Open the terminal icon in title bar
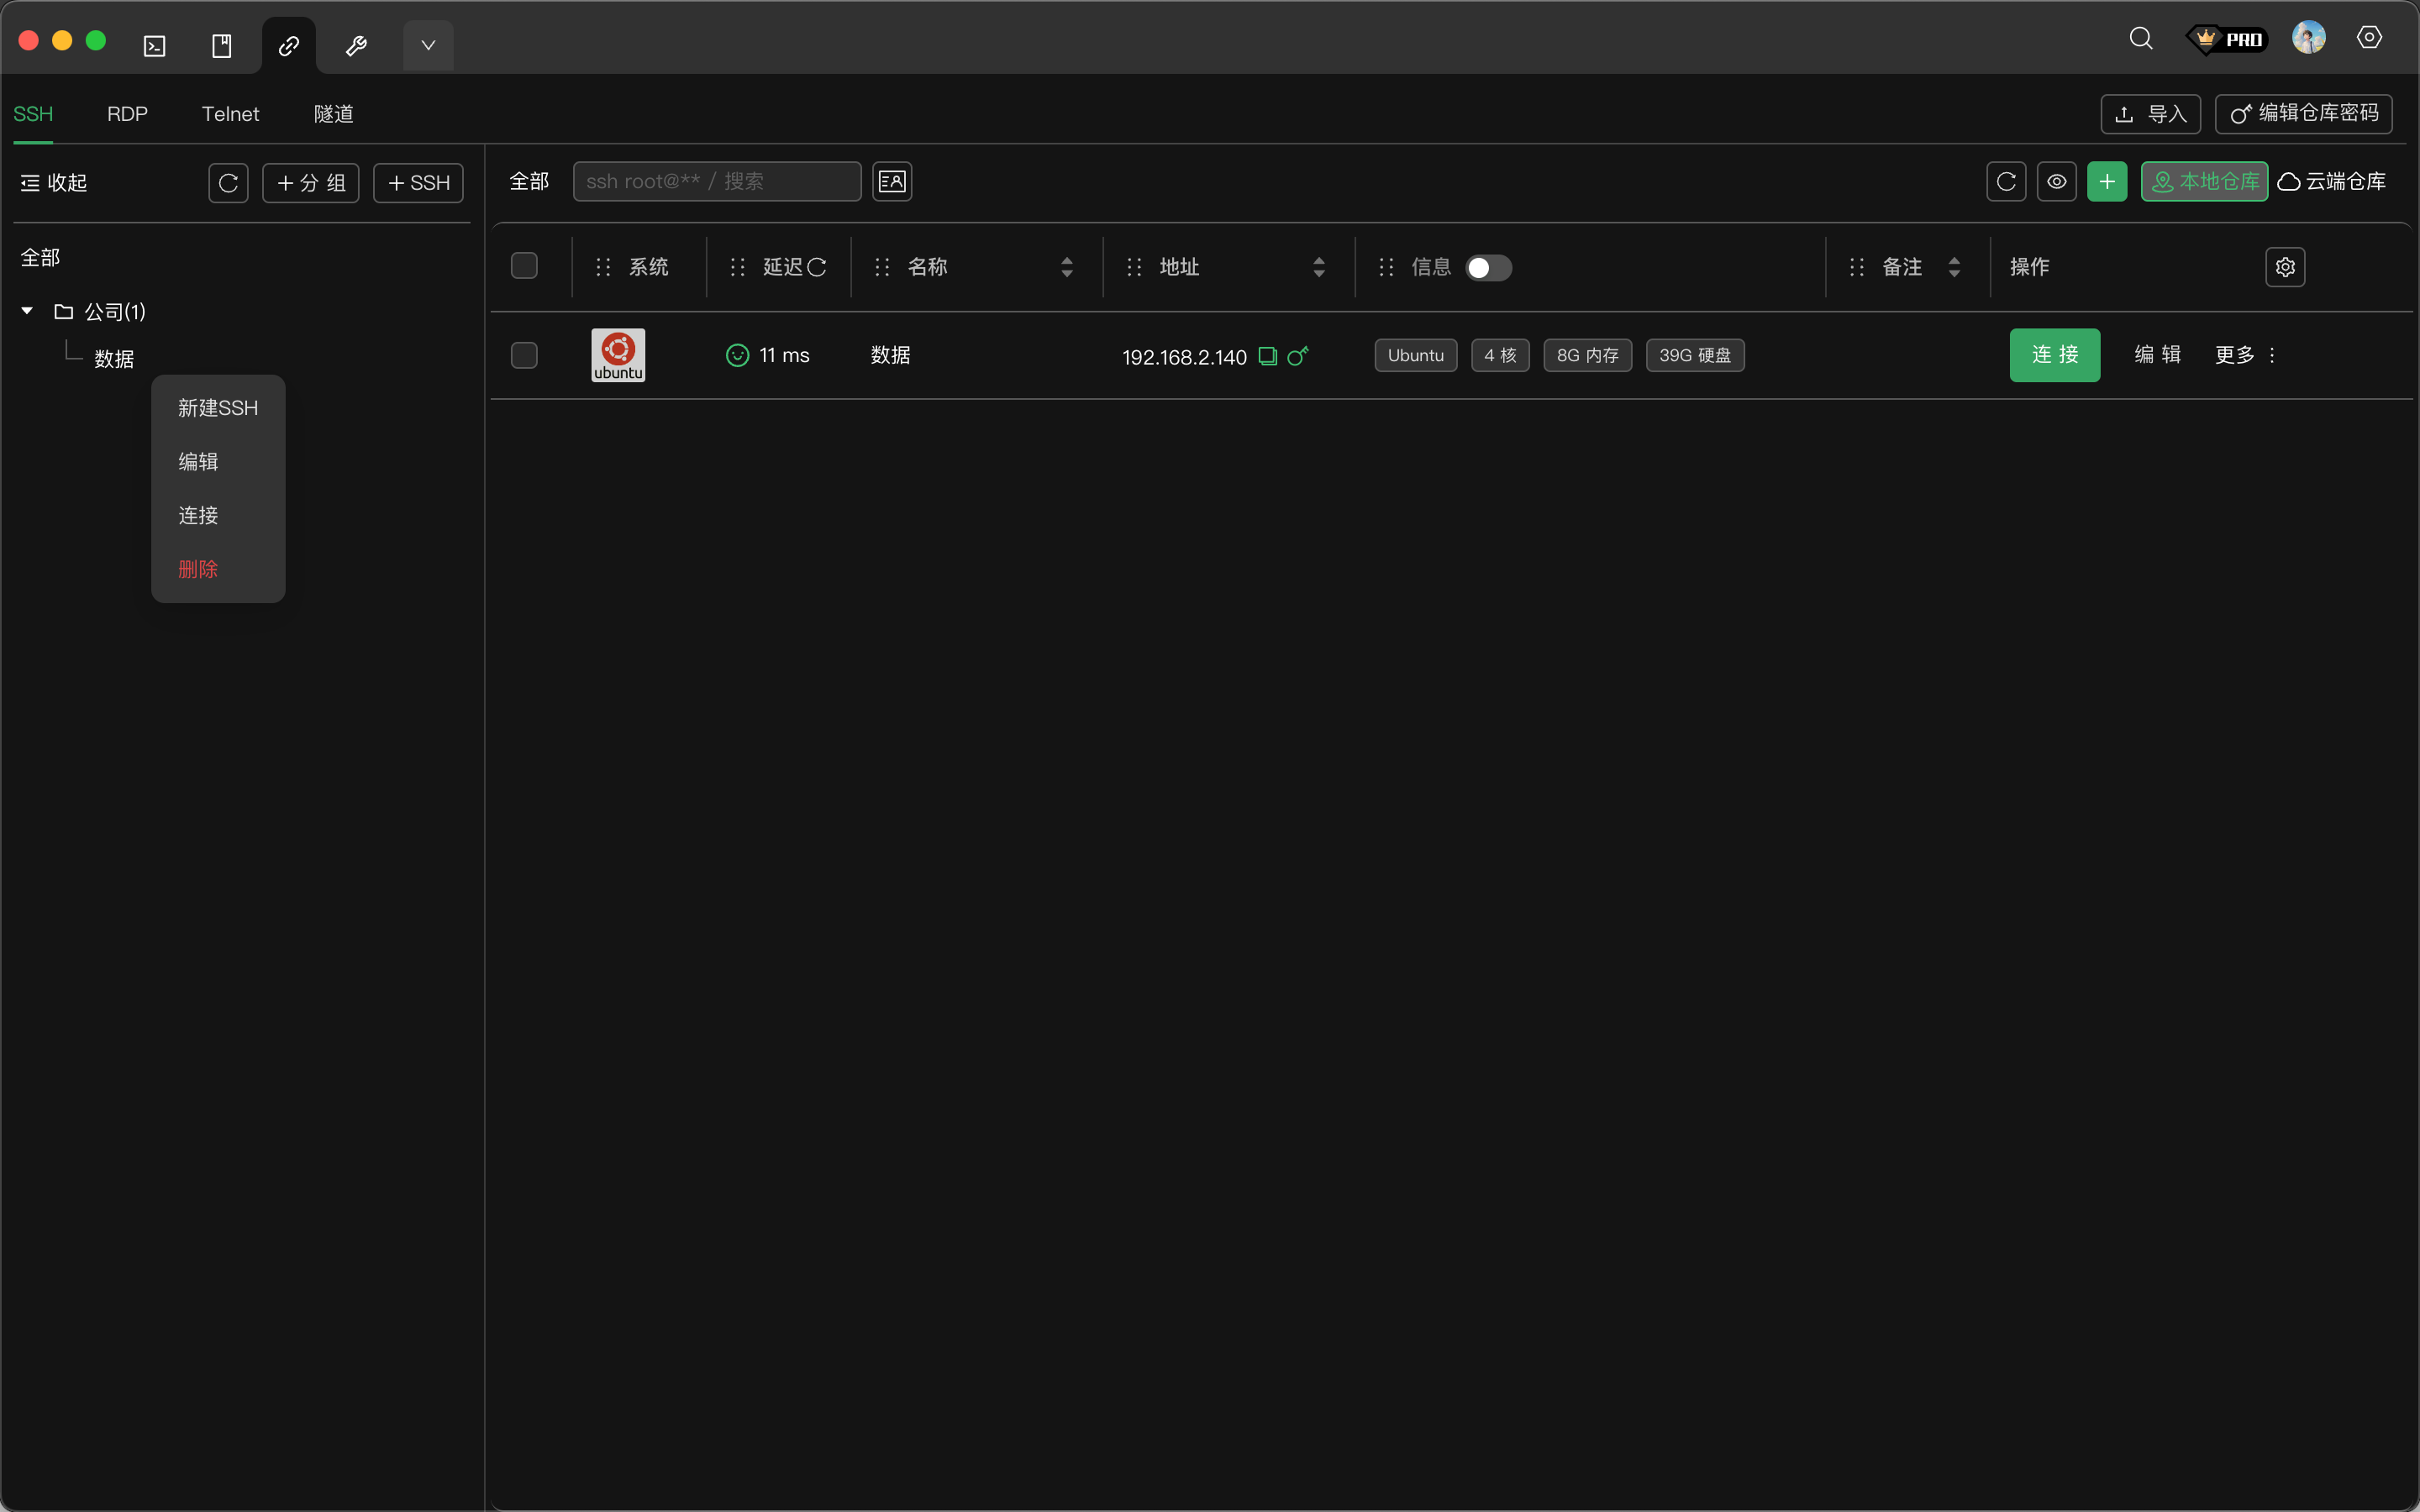 (154, 46)
